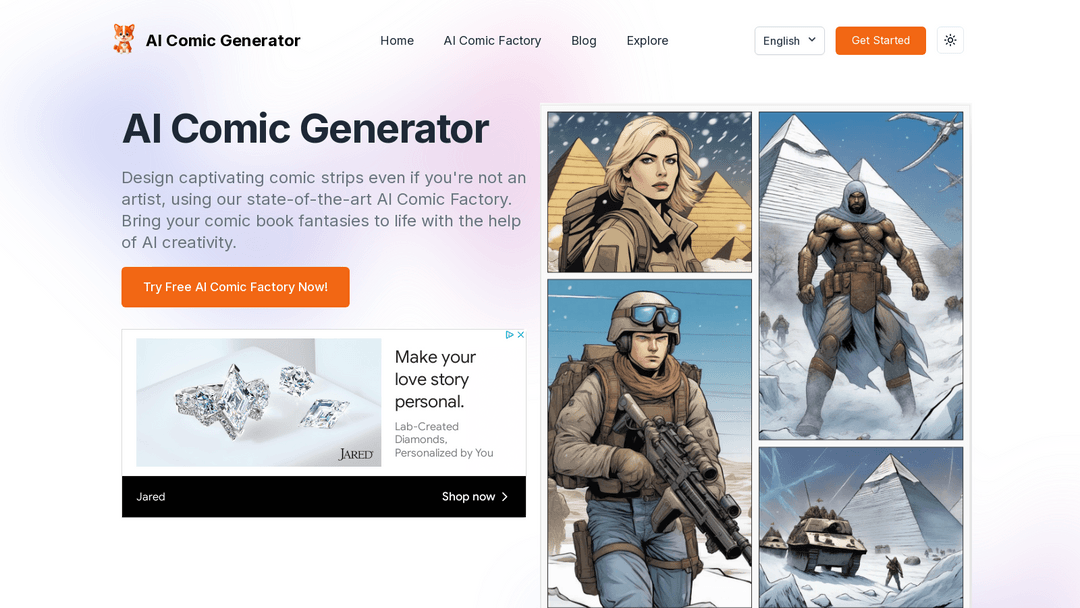Open the AI Comic Factory nav link
Viewport: 1080px width, 608px height.
click(x=492, y=41)
